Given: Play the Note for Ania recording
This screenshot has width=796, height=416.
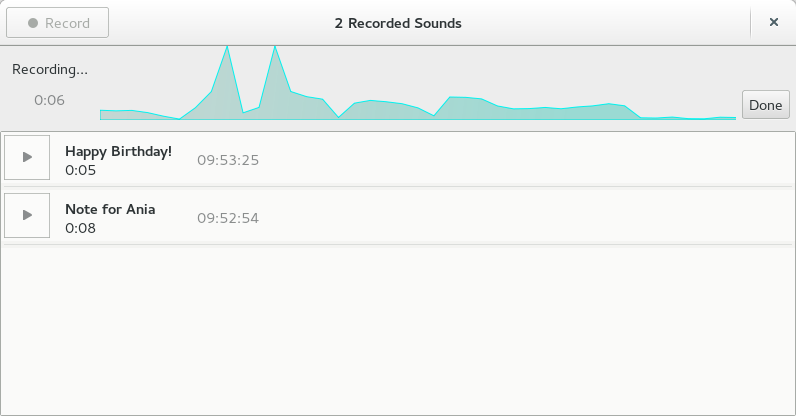Looking at the screenshot, I should pyautogui.click(x=27, y=215).
